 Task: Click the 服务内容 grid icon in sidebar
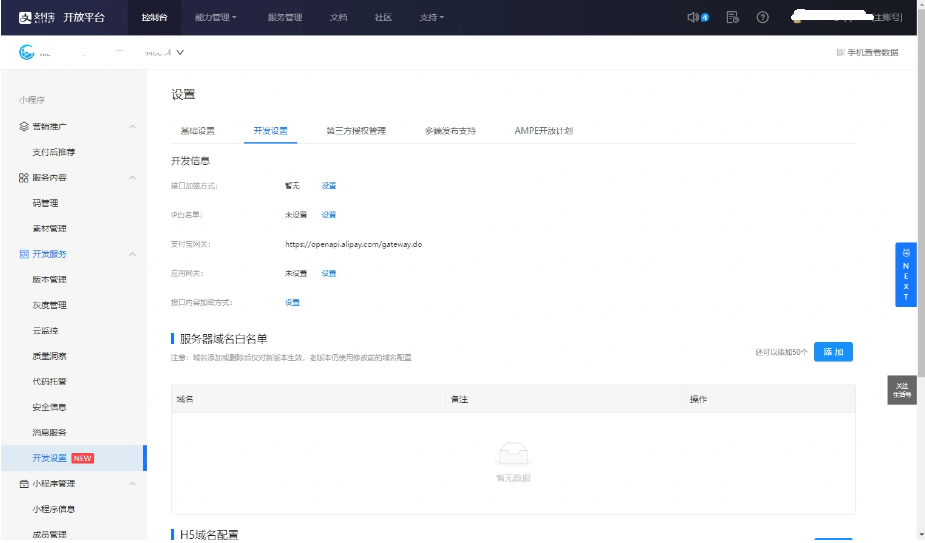[x=24, y=178]
